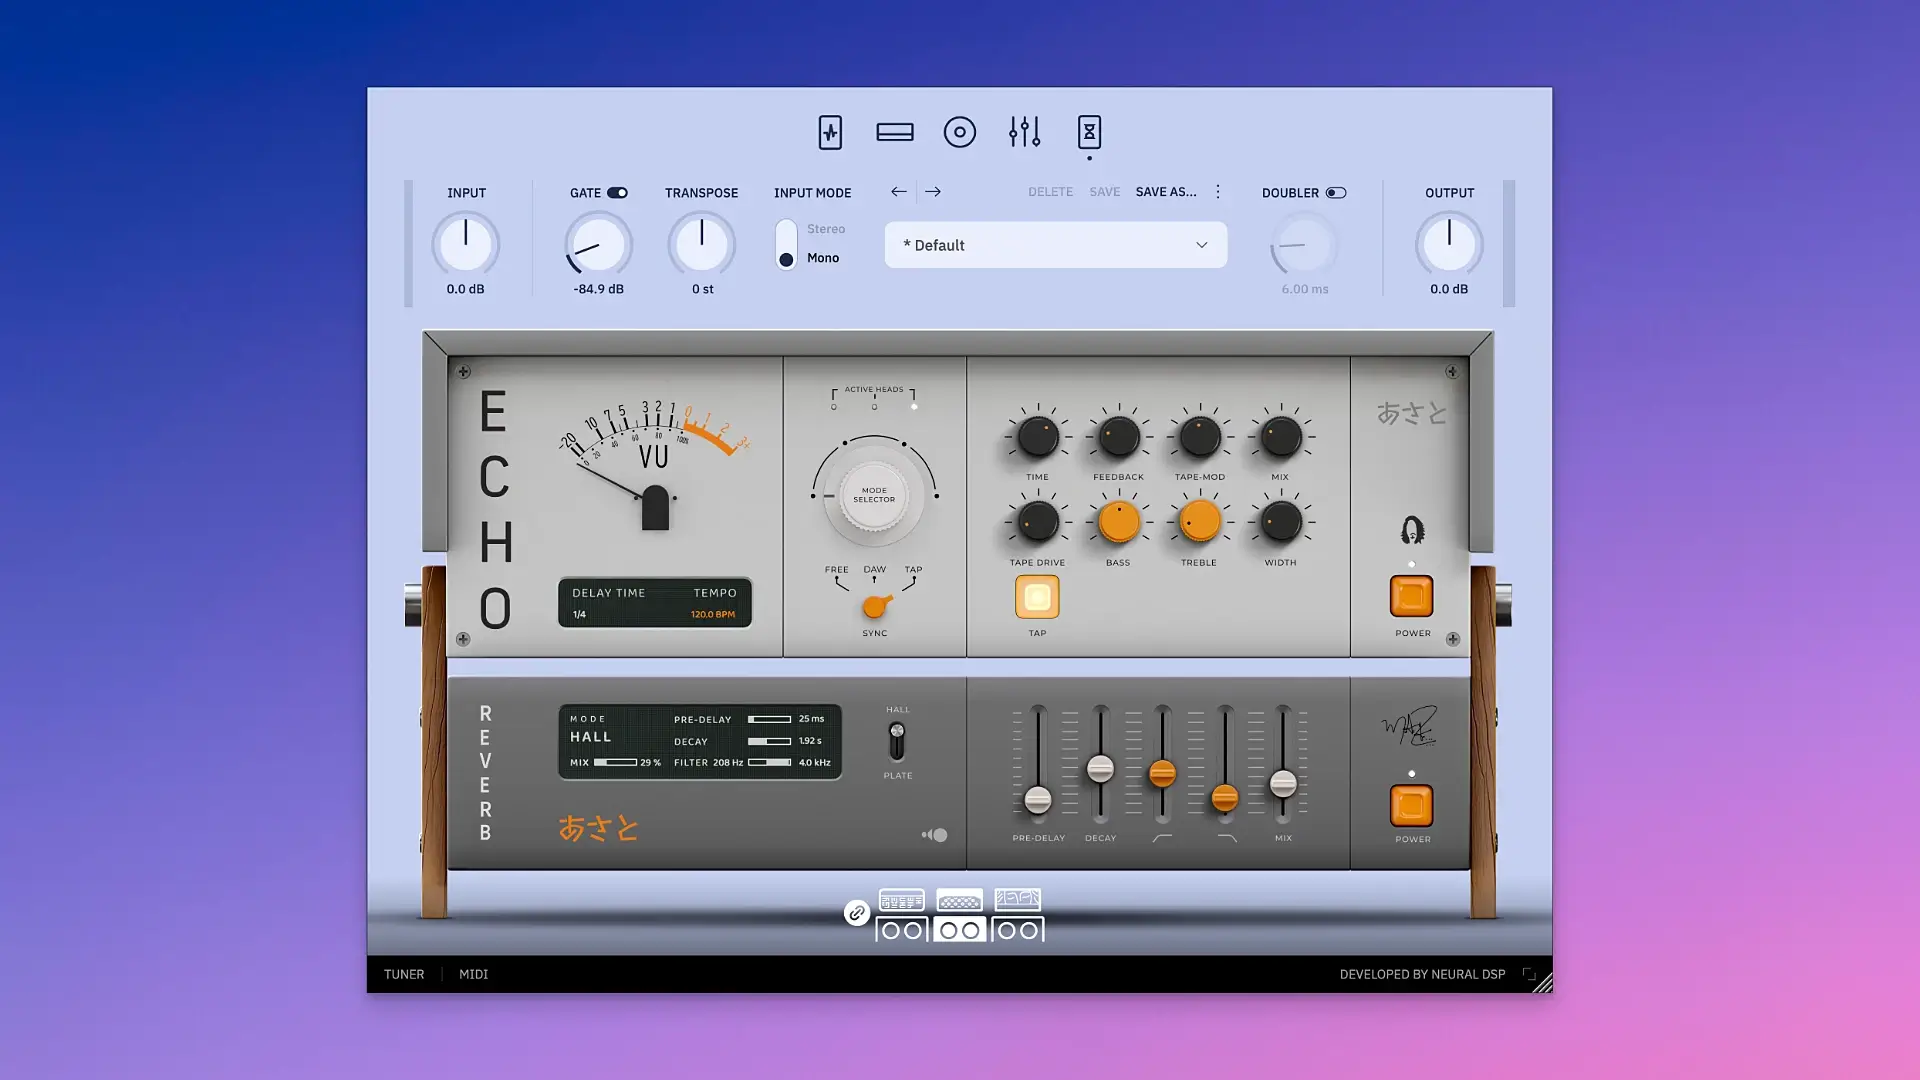Open the EQ sliders section icon
The width and height of the screenshot is (1920, 1080).
pyautogui.click(x=1025, y=132)
